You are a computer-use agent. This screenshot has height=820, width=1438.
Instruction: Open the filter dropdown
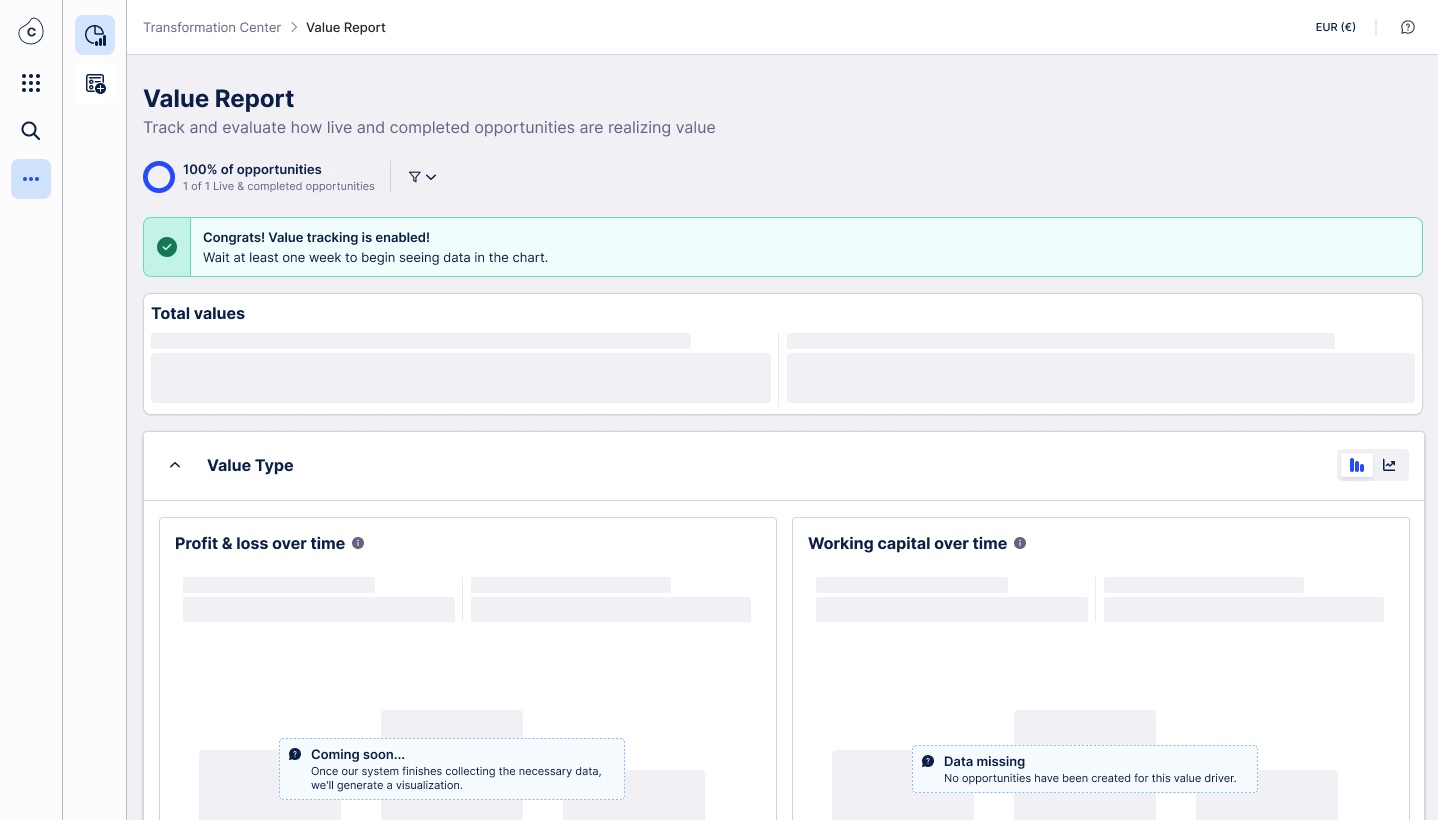[x=422, y=177]
